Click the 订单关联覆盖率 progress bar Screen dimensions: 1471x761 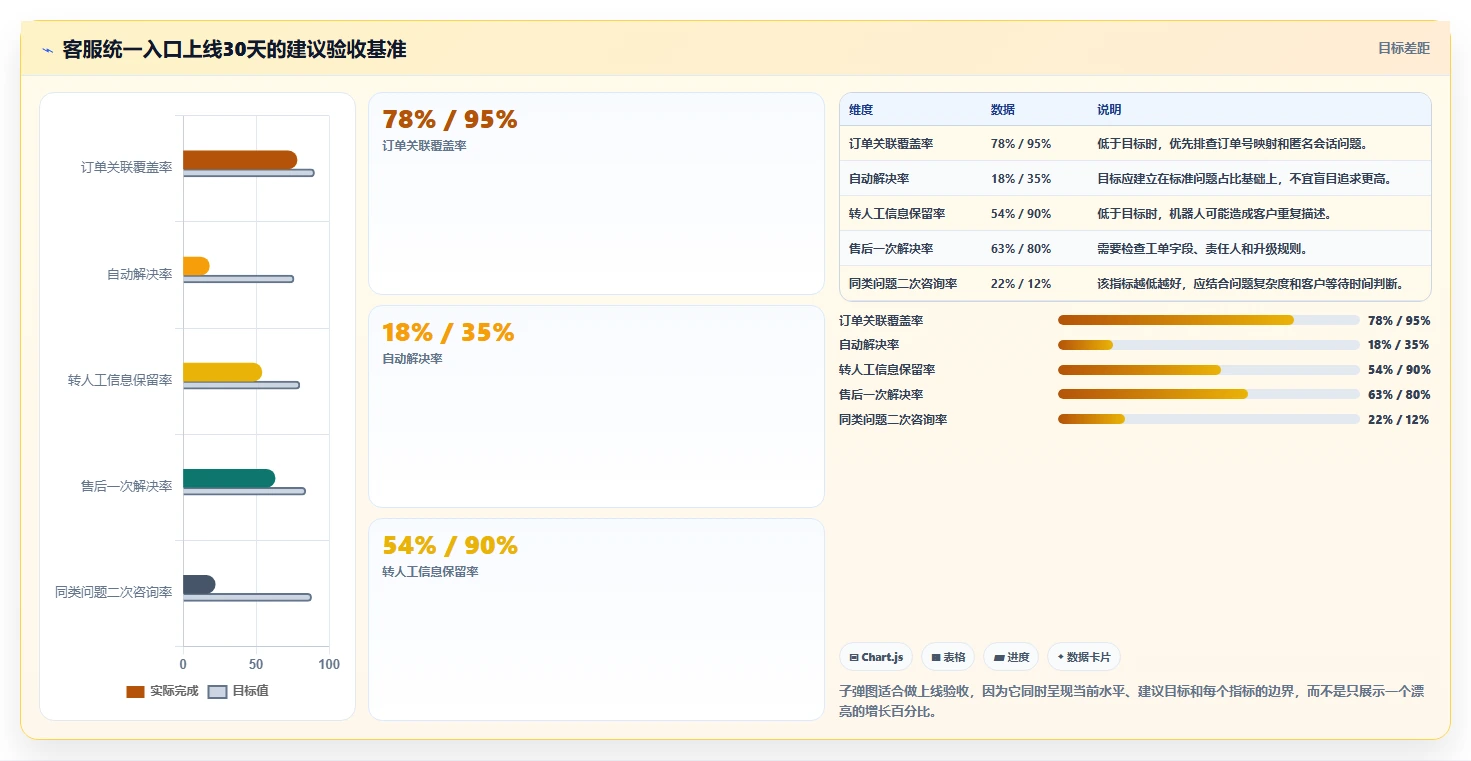pos(1208,320)
